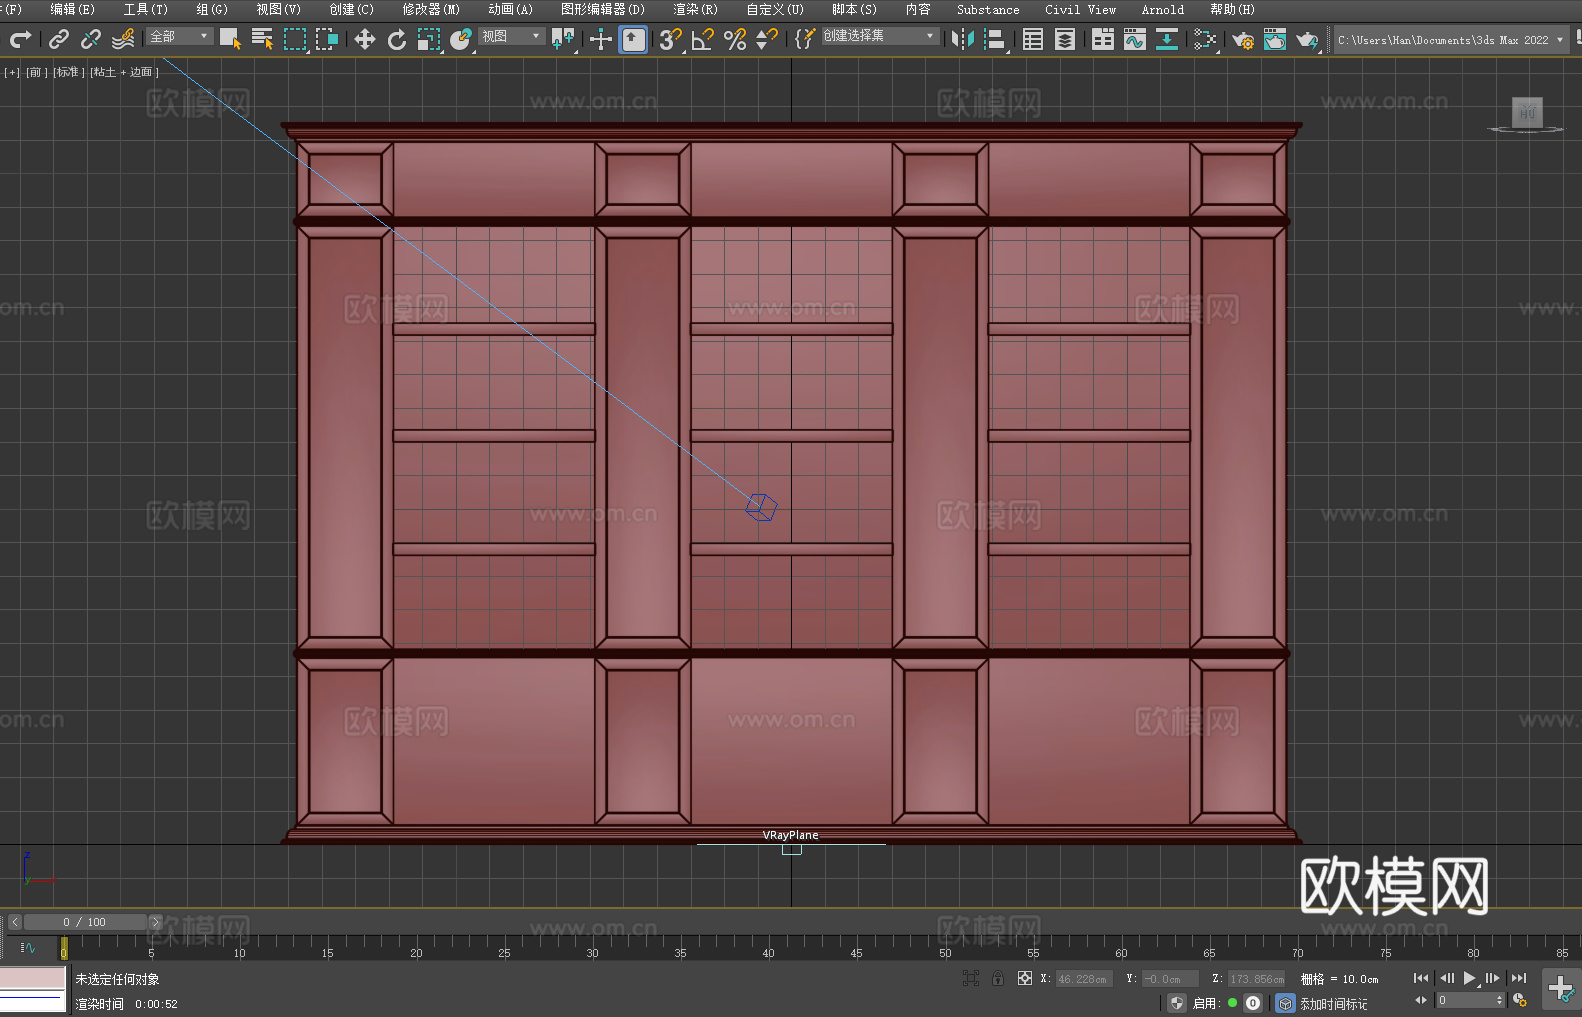Toggle the Selection Lock icon
The image size is (1582, 1017).
pyautogui.click(x=998, y=978)
